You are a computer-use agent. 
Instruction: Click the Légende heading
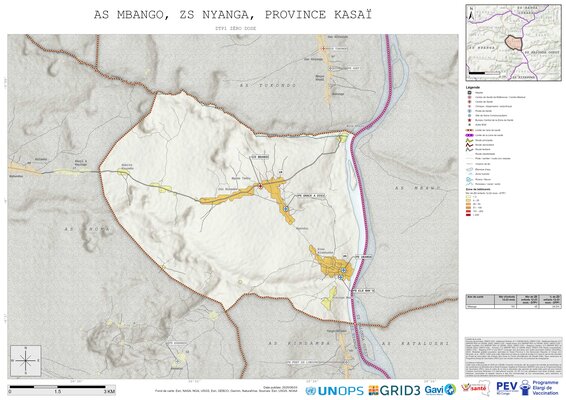pyautogui.click(x=473, y=87)
